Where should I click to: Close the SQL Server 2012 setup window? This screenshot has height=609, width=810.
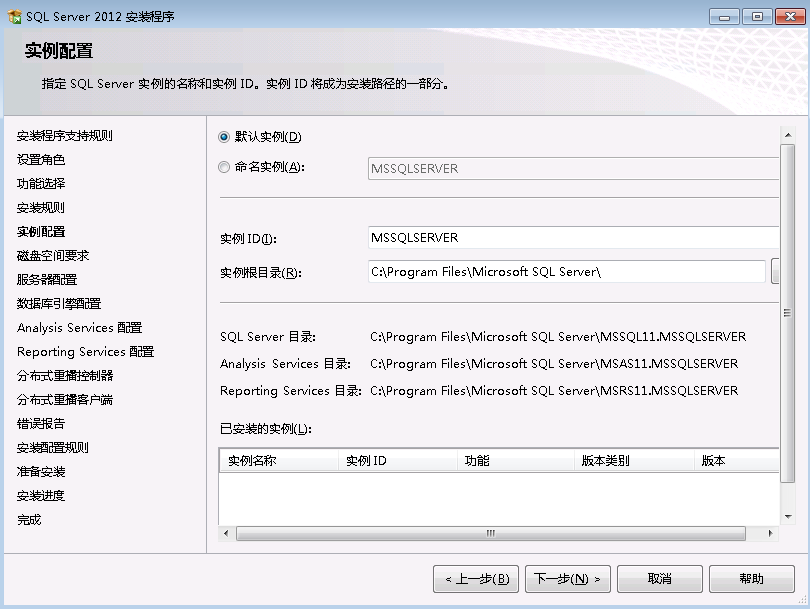click(790, 17)
